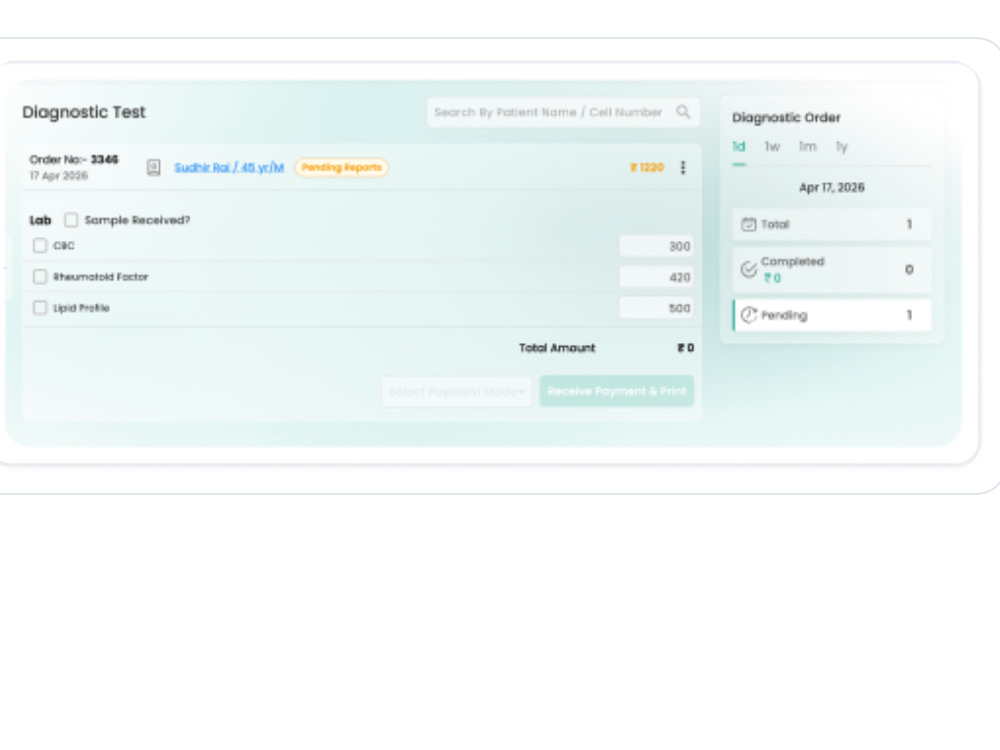Viewport: 1000px width, 750px height.
Task: Open the Select Payment Mode dropdown
Action: click(x=457, y=392)
